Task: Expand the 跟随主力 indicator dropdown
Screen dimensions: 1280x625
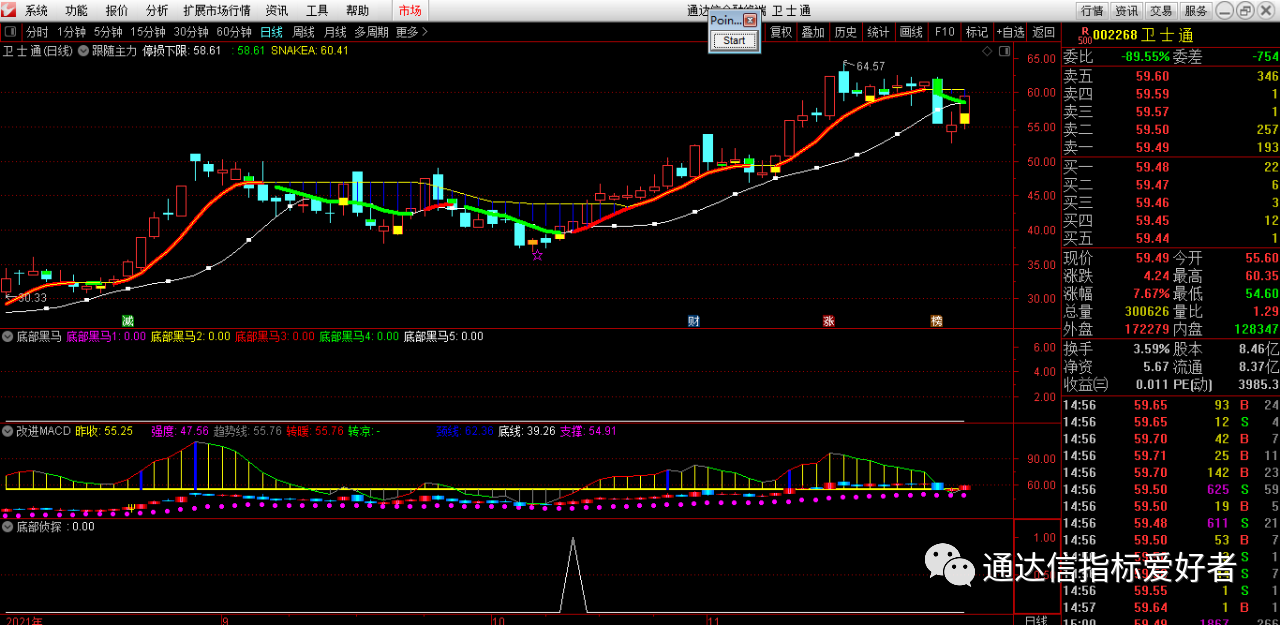Action: 83,50
